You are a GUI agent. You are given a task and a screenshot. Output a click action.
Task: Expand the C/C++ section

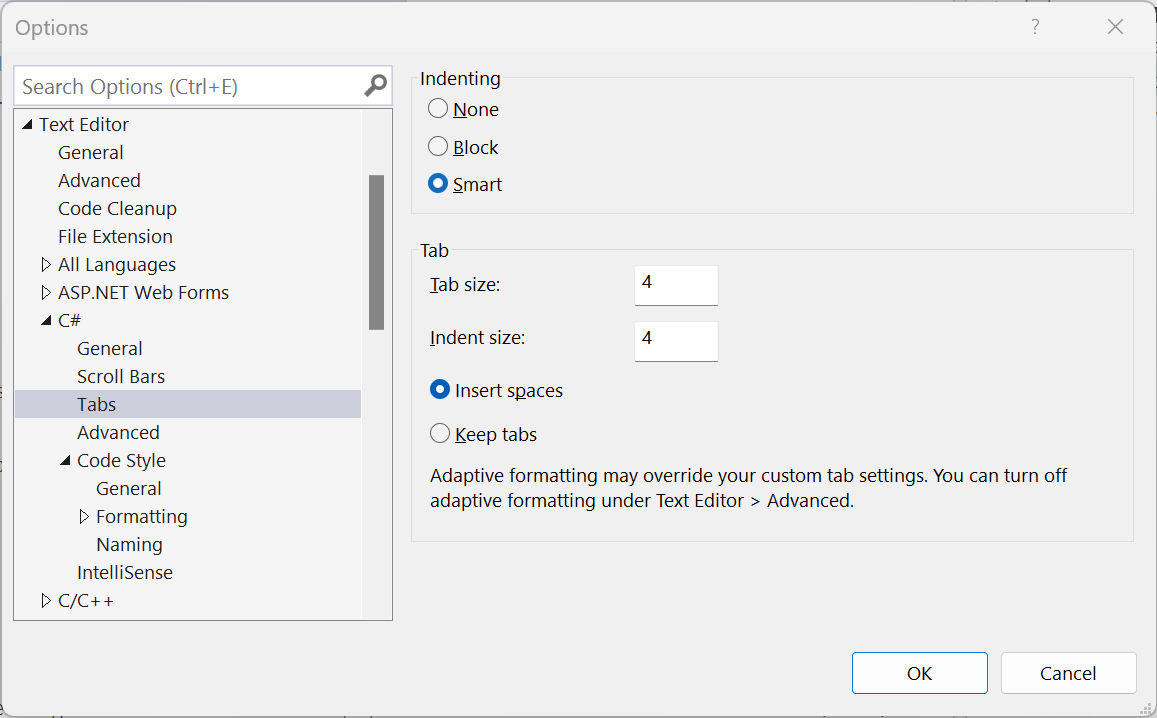point(45,600)
